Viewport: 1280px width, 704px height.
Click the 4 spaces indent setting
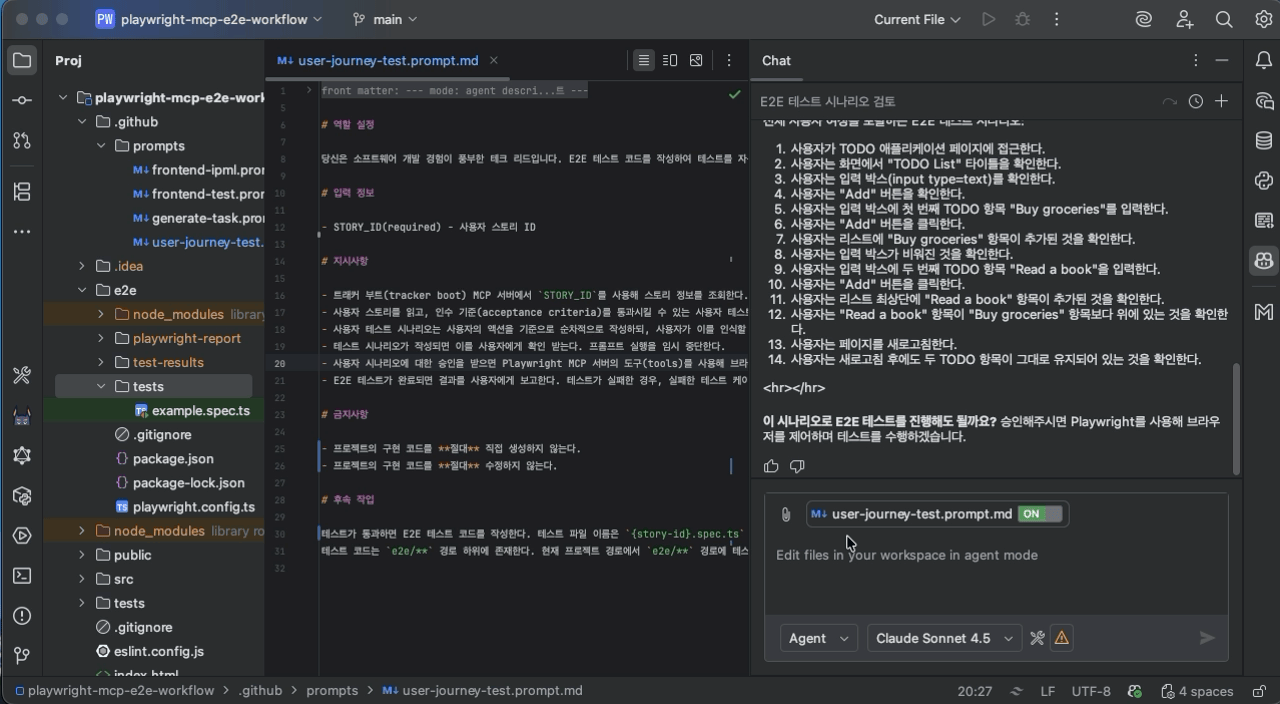point(1197,691)
